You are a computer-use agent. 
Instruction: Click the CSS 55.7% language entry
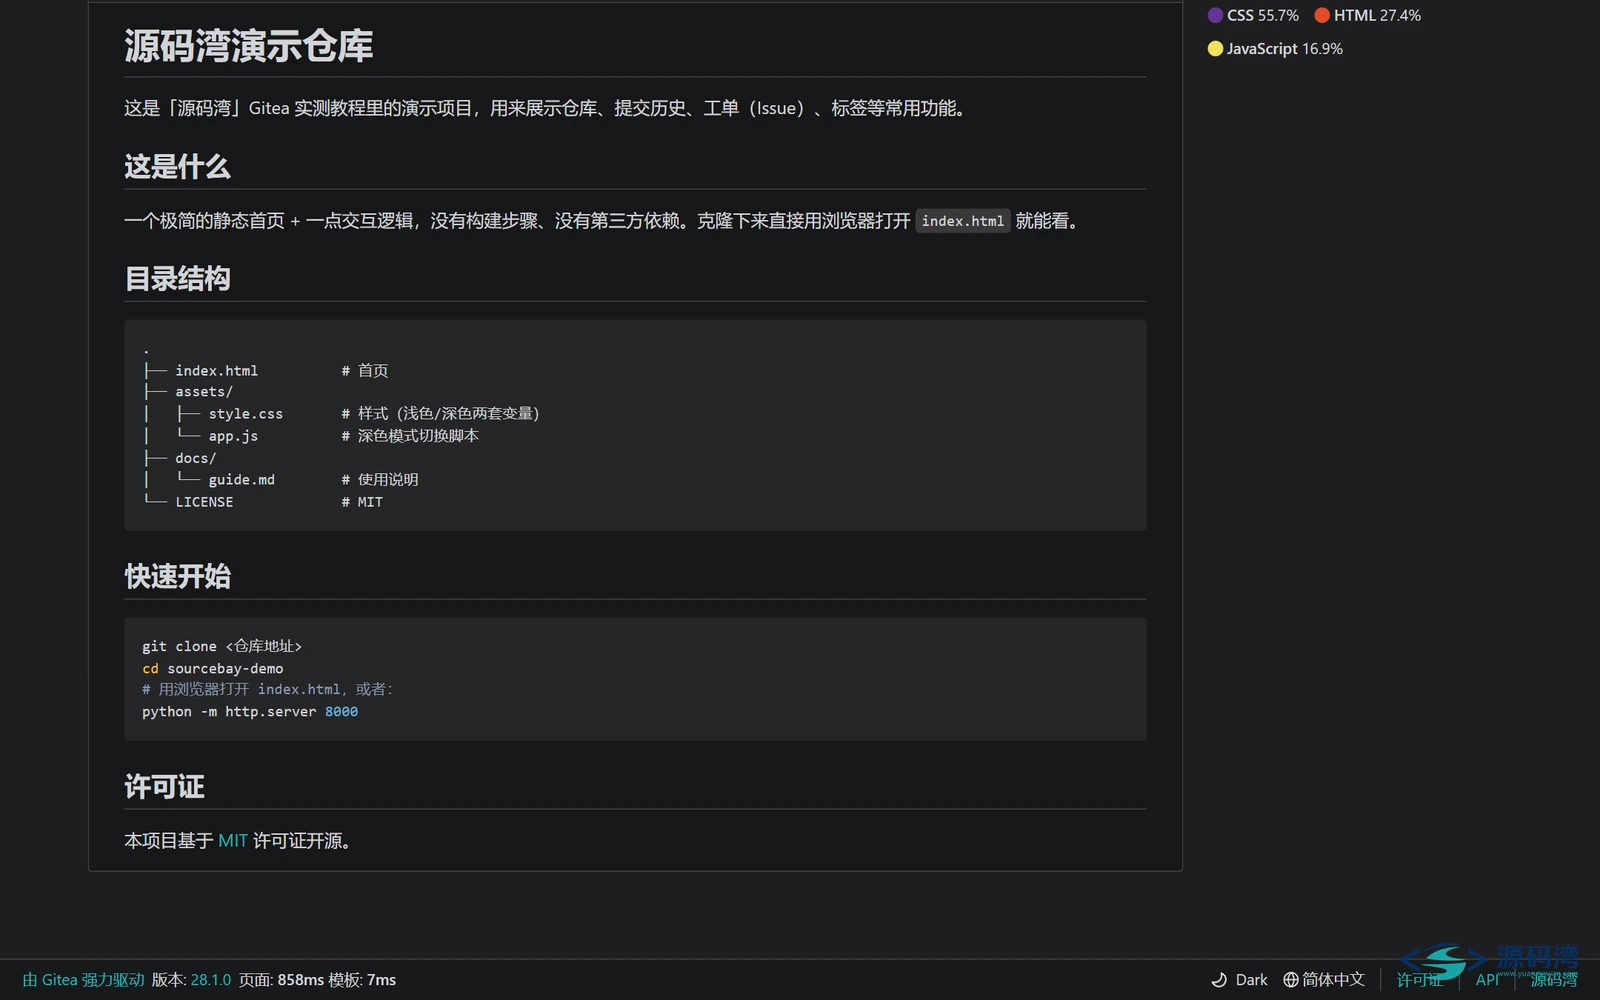[1253, 15]
